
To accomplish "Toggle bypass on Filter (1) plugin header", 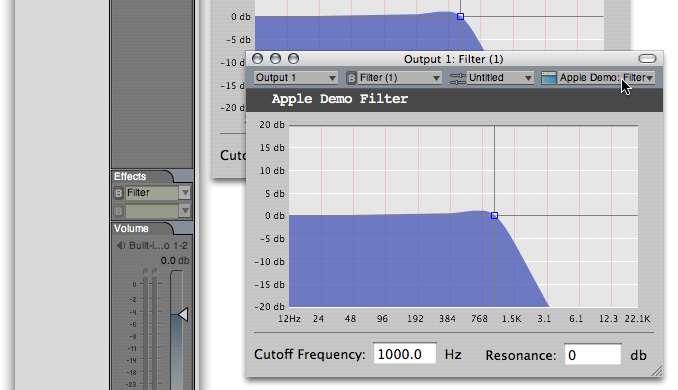I will (351, 78).
